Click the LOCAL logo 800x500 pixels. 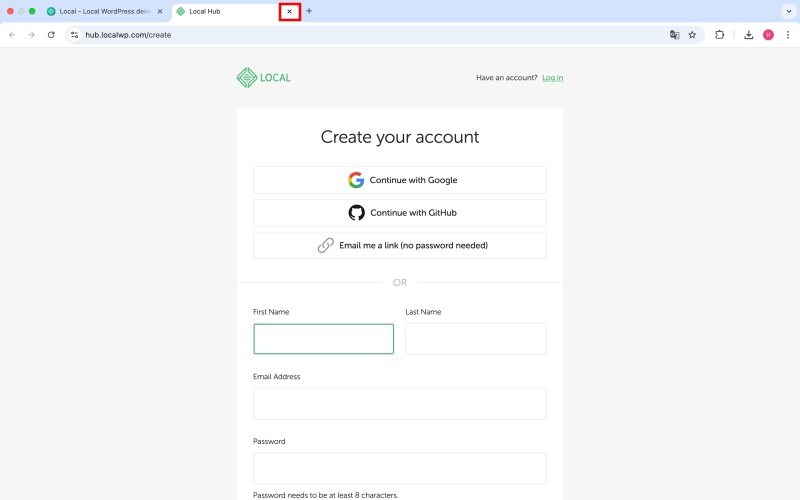[x=264, y=78]
